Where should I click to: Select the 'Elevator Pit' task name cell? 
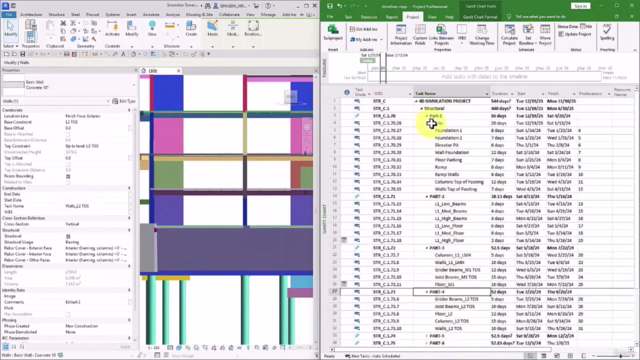click(452, 145)
